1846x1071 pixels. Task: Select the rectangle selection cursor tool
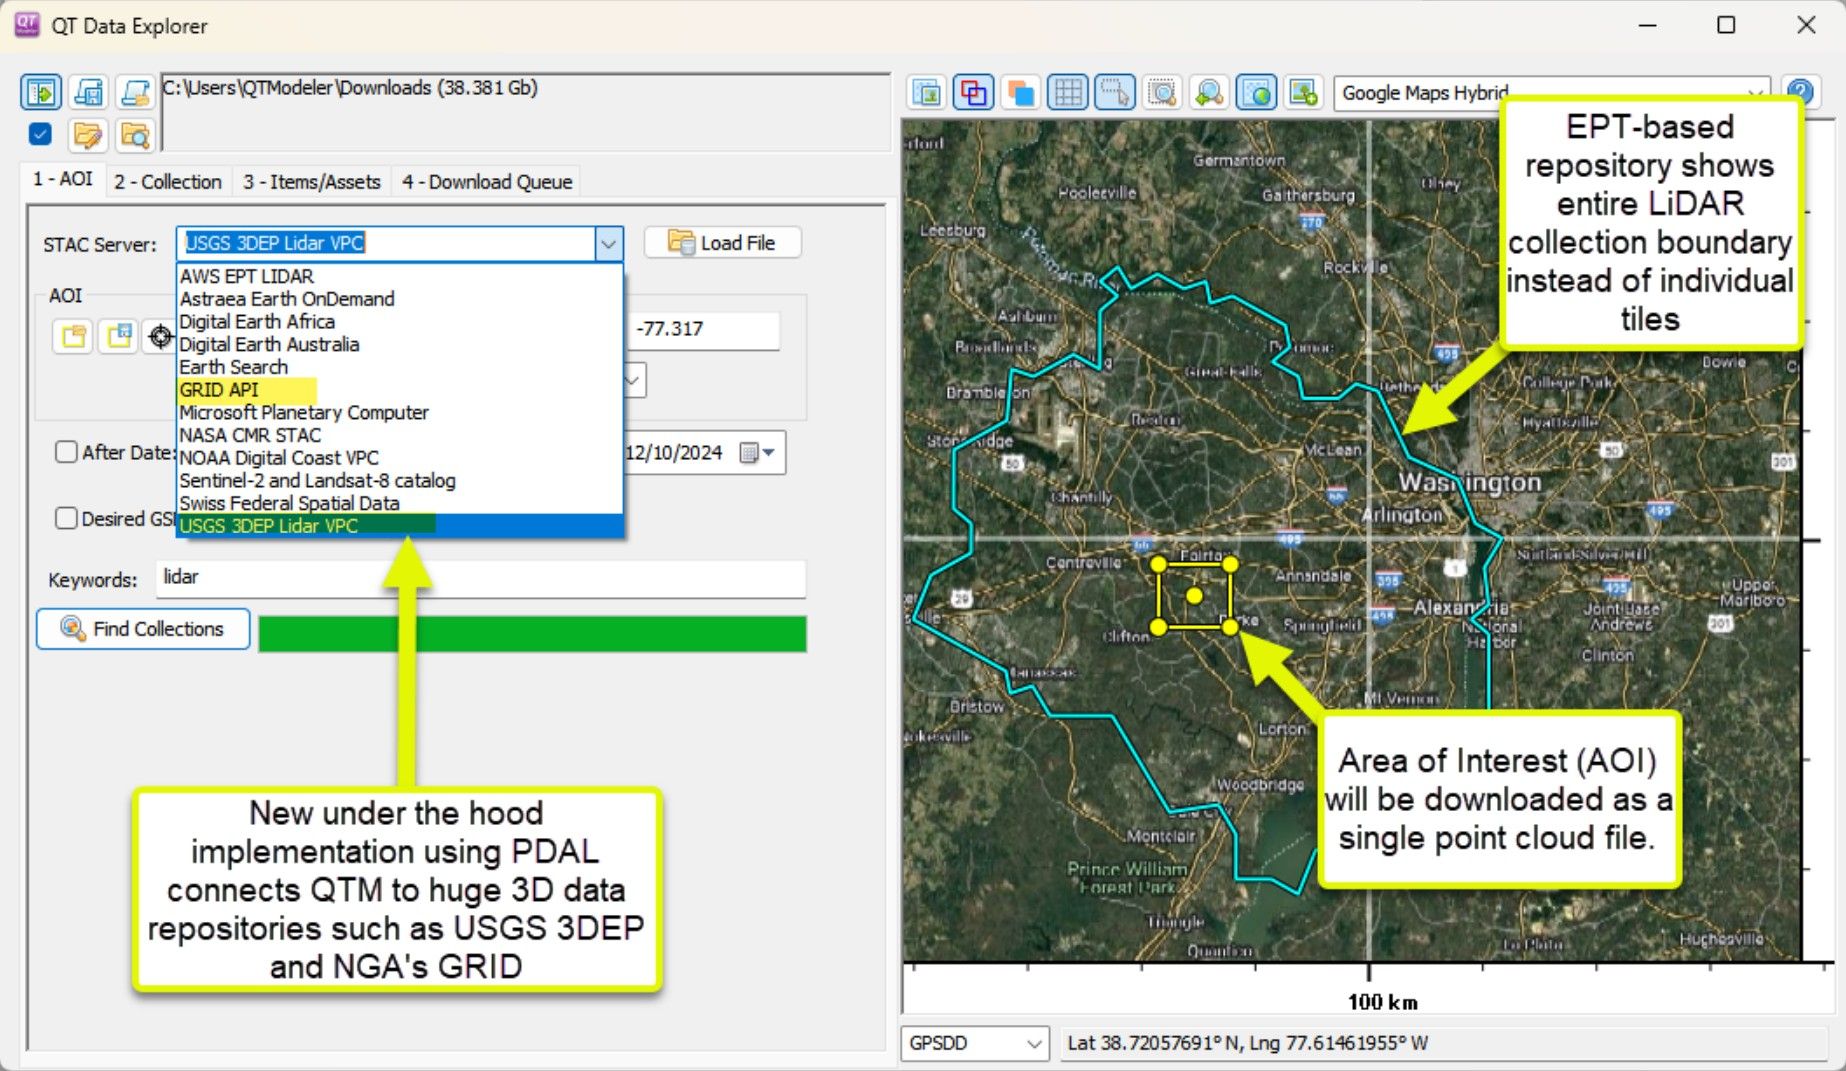coord(1114,93)
